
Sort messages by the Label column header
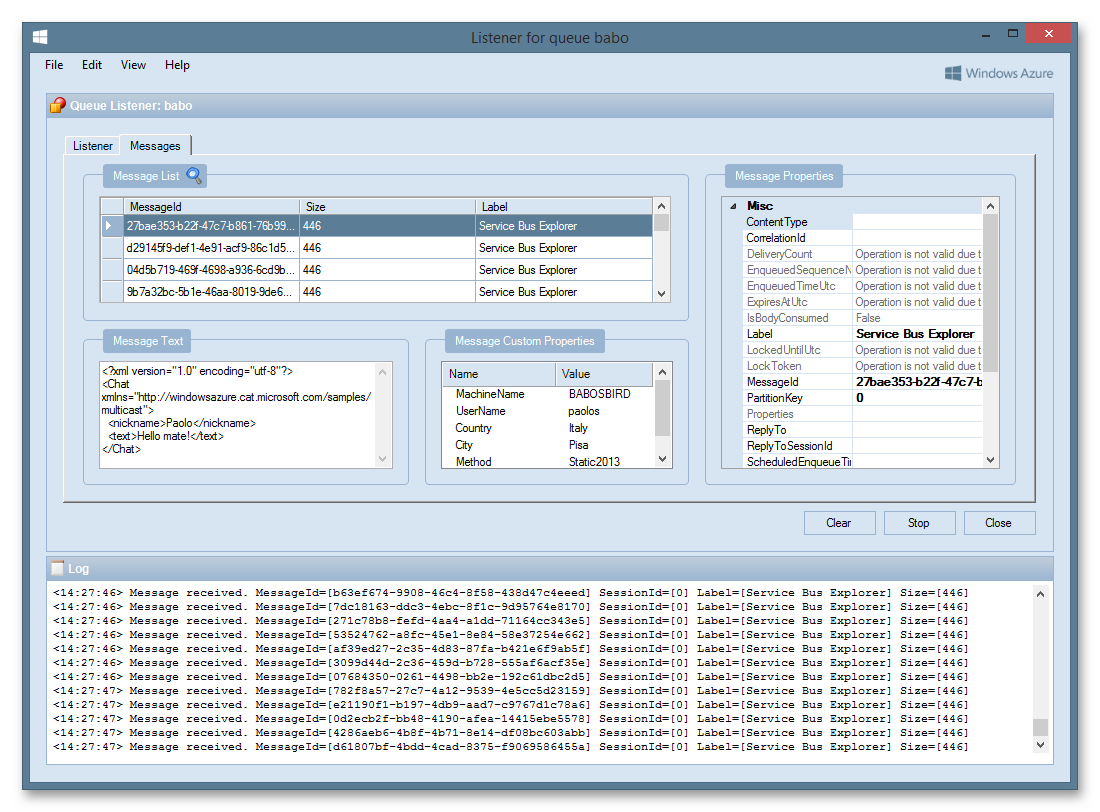[564, 206]
